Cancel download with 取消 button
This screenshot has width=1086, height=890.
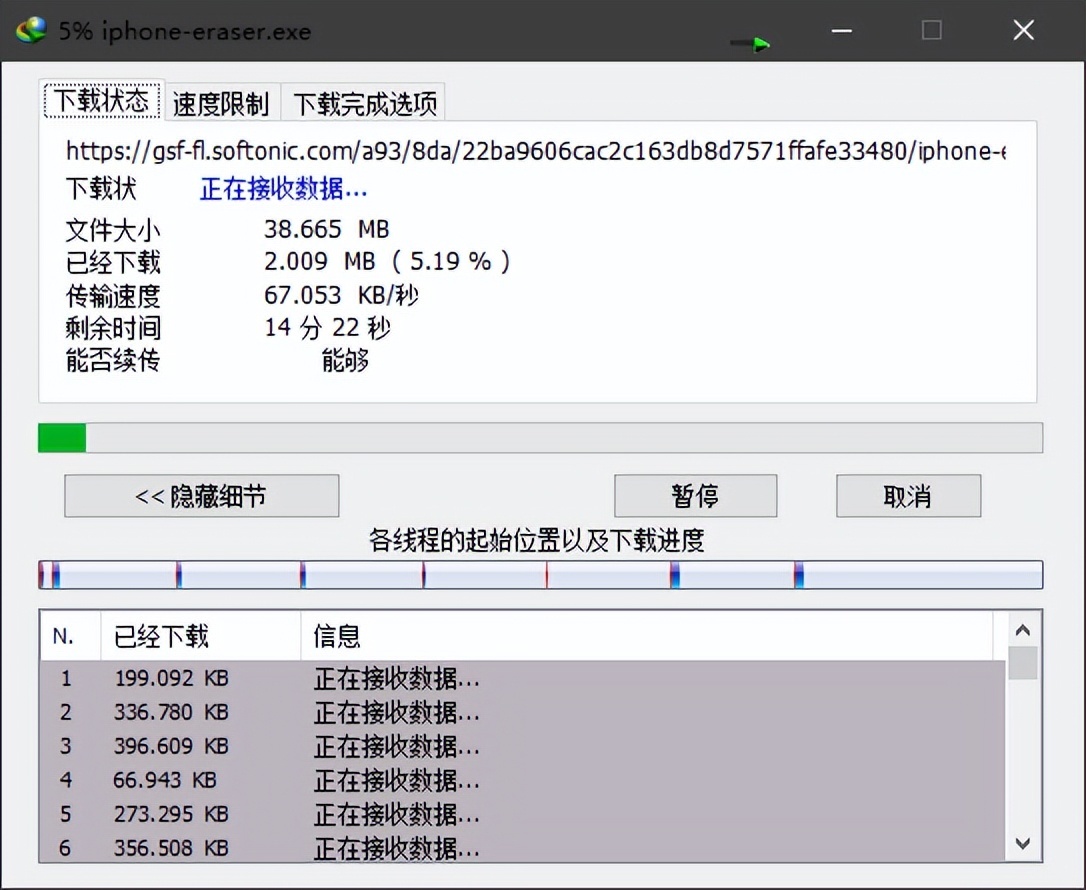[908, 496]
